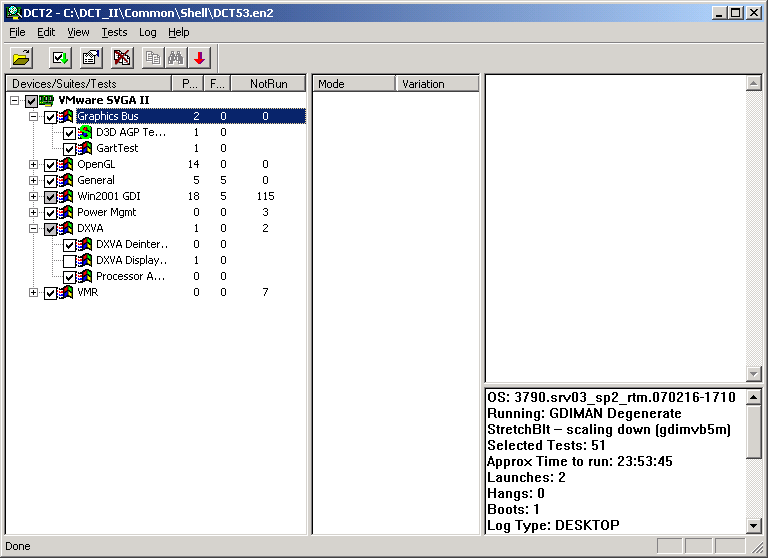Expand the Win2001 GDI node
The image size is (768, 558).
pos(33,196)
